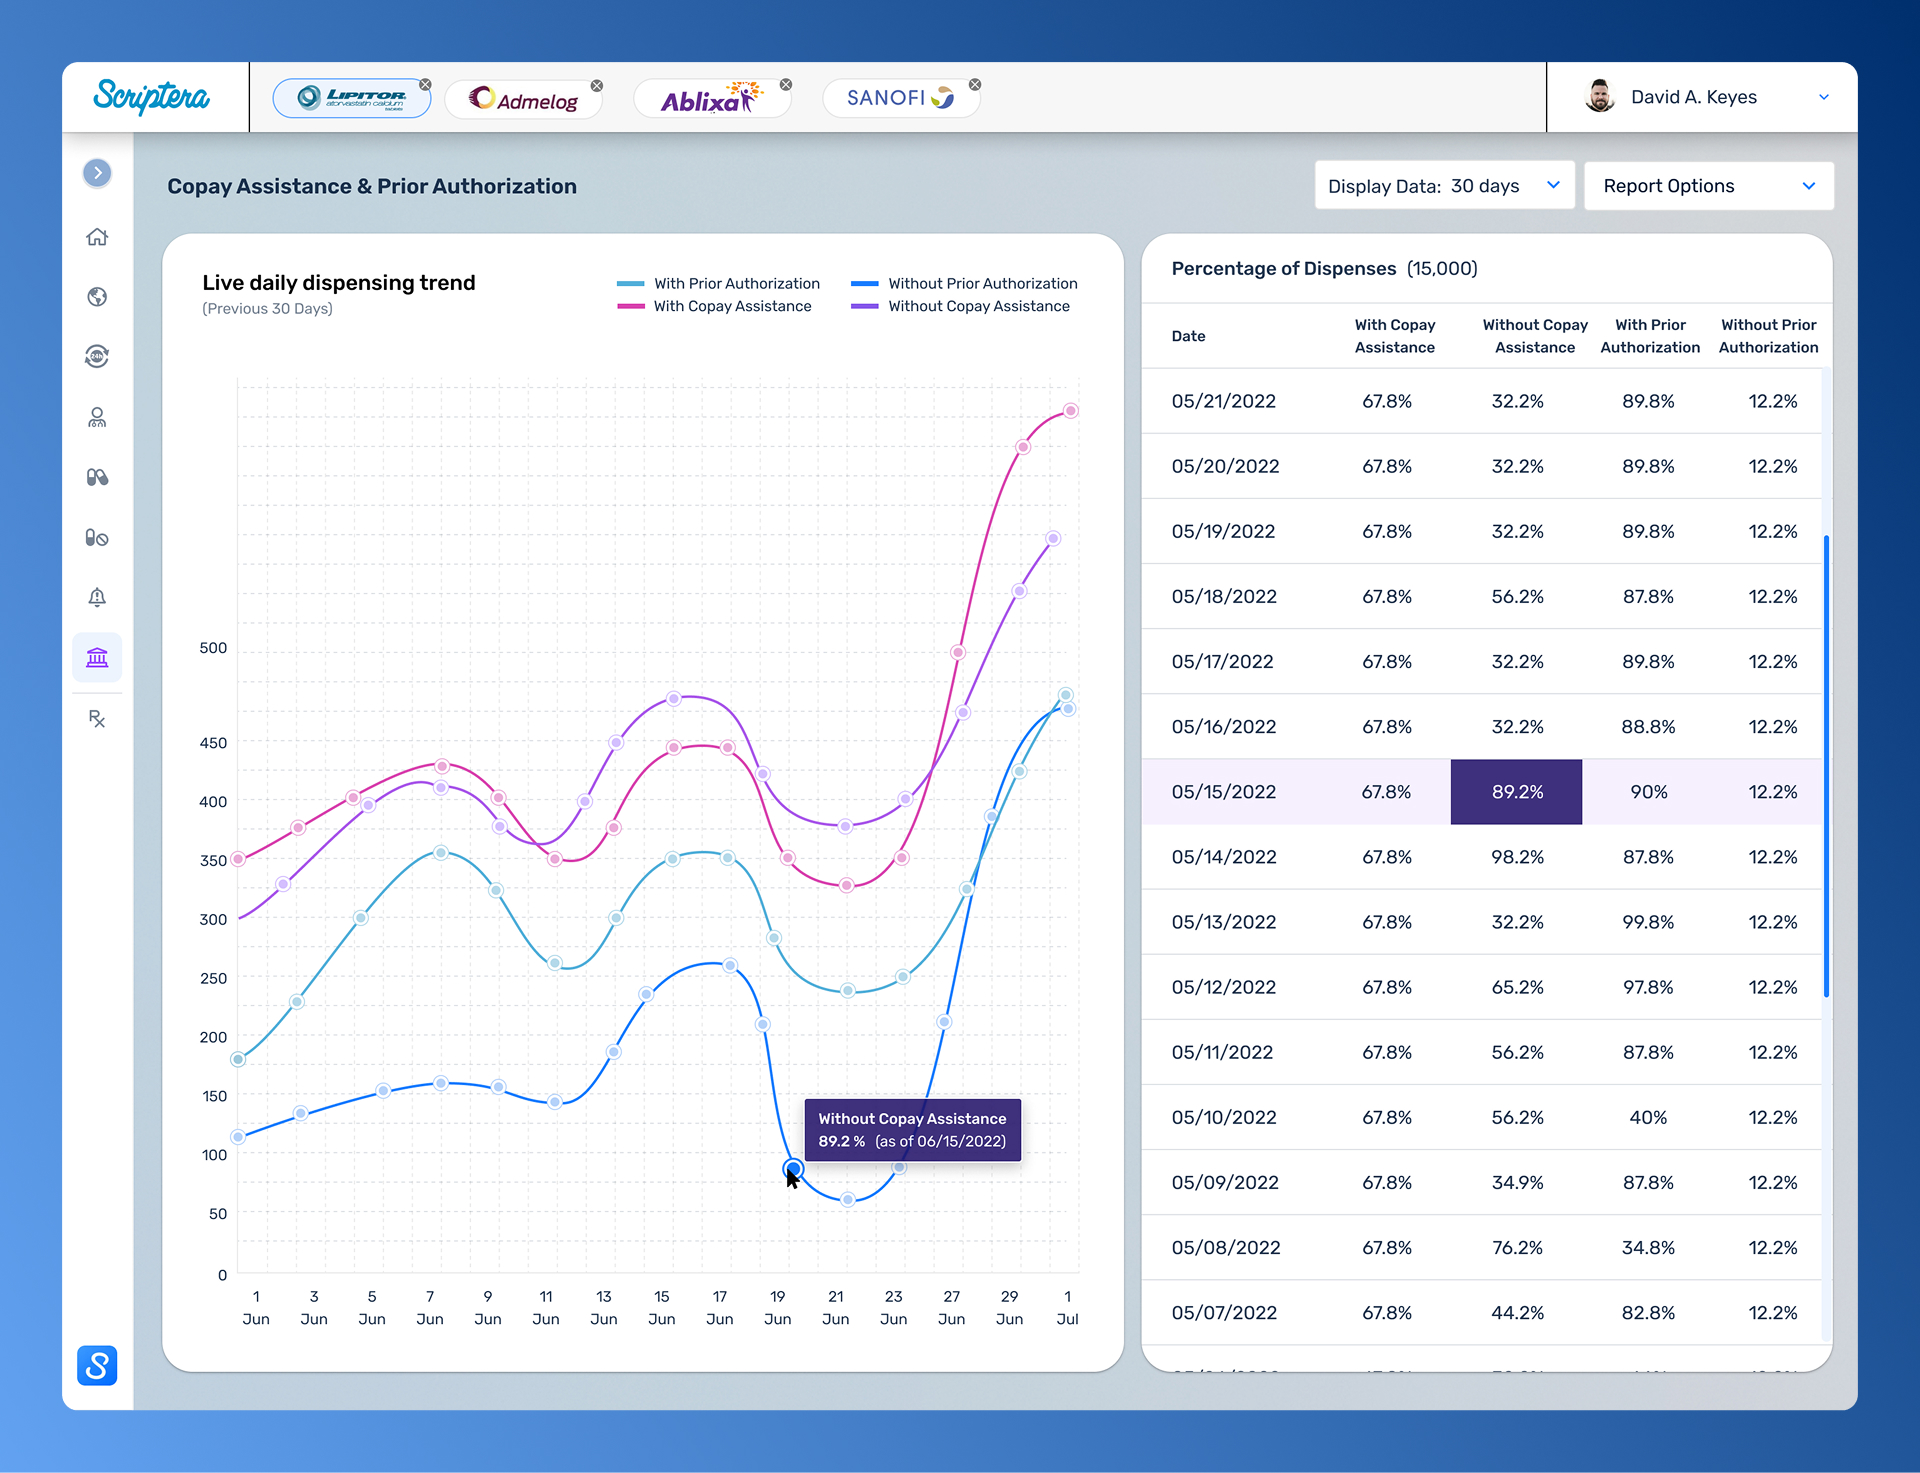
Task: Remove the Lipitor brand tab
Action: pyautogui.click(x=425, y=85)
